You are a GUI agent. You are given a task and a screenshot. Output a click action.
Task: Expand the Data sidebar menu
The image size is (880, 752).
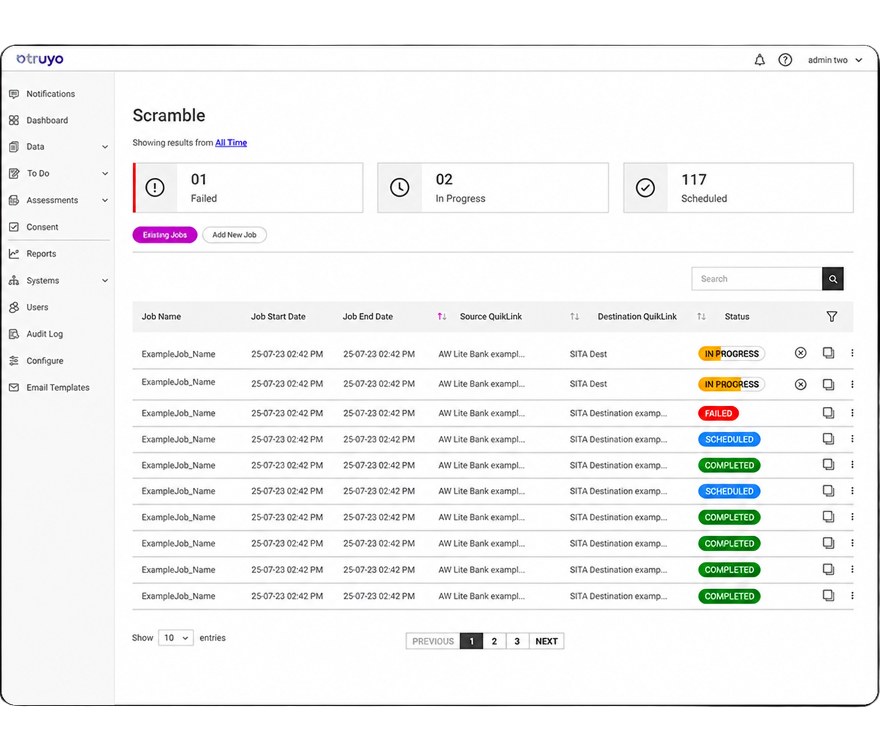pyautogui.click(x=105, y=147)
